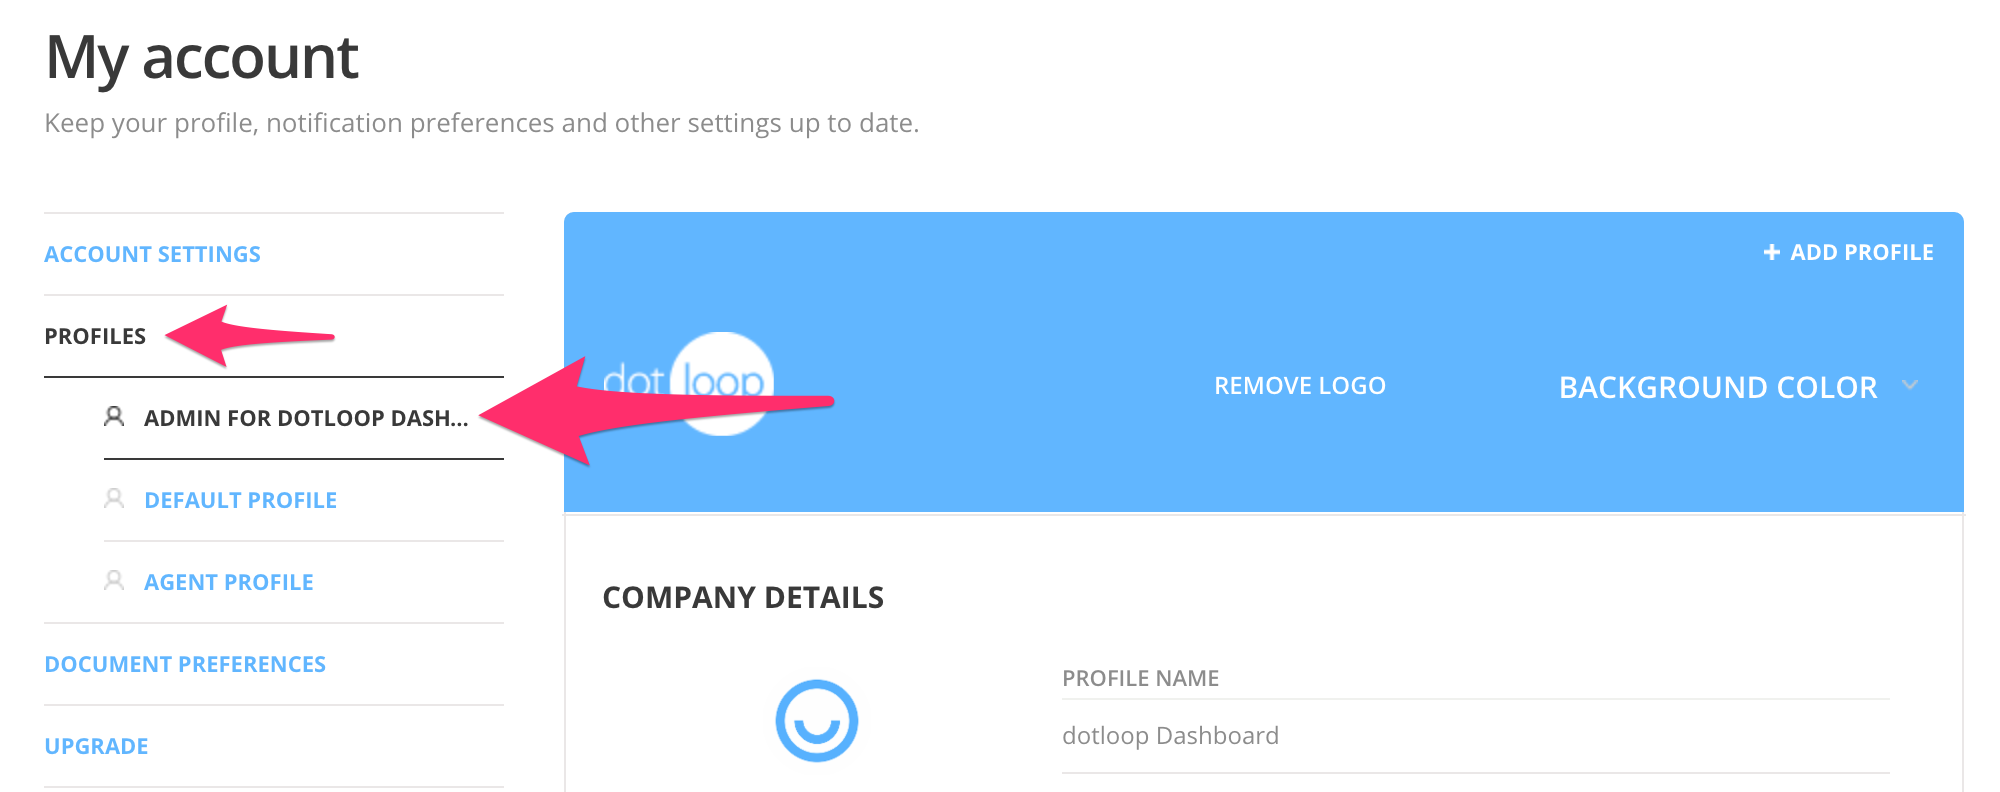Expand the Background Color chevron arrow
Screen dimensions: 2000x792
[x=1912, y=385]
